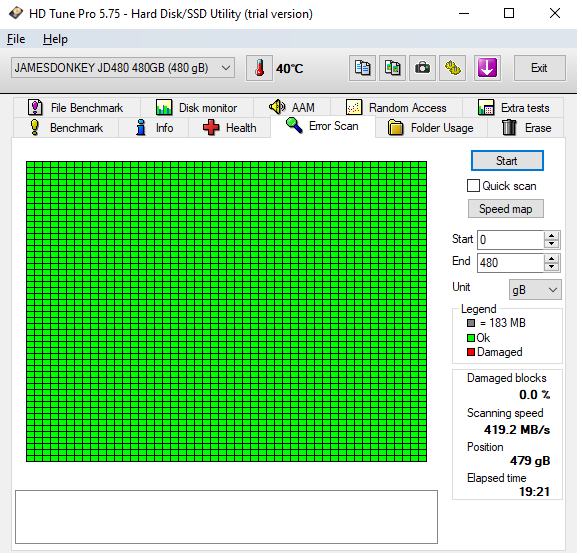Expand the JAMESDONKEY JD480 drive dropdown
Screen dimensions: 582x558
coord(123,68)
